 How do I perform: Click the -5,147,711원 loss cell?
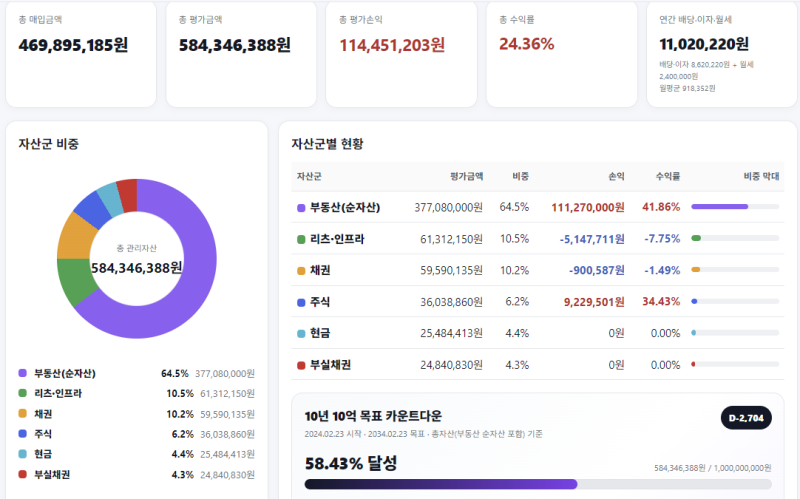(x=592, y=239)
